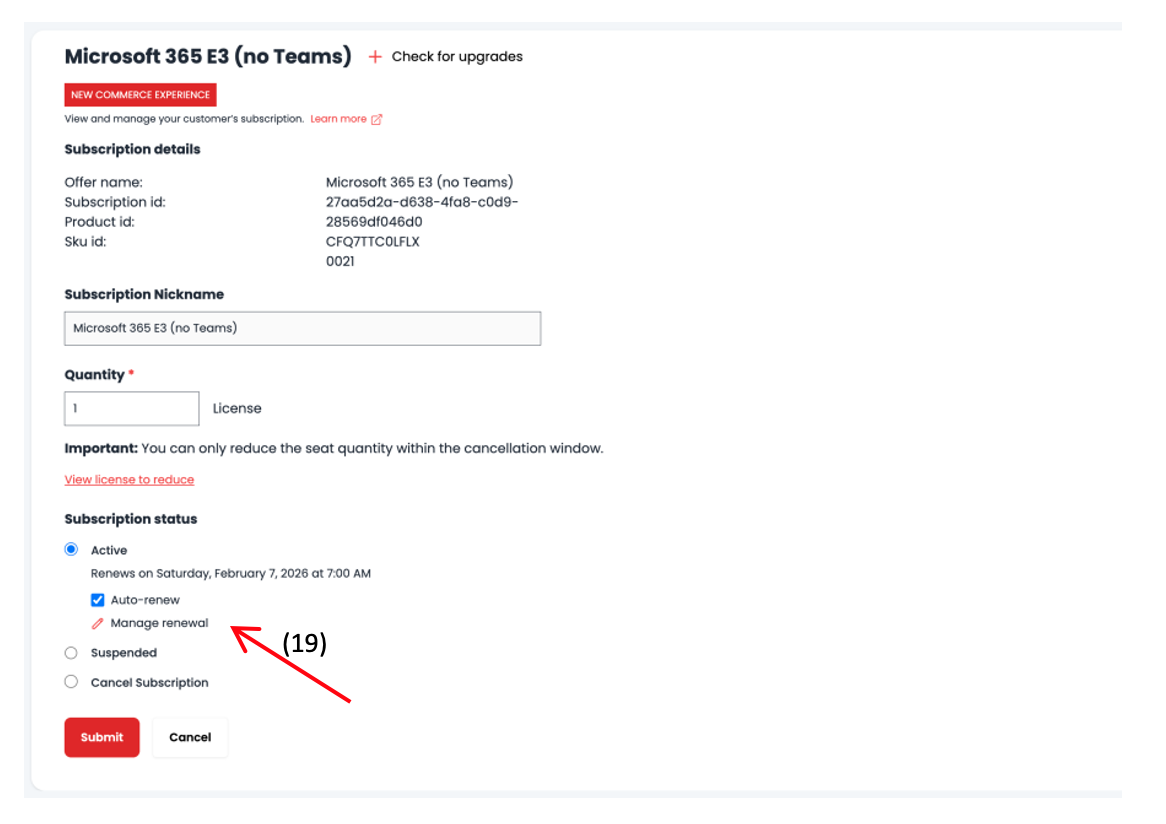Screen dimensions: 1166x824
Task: Open the Learn more link
Action: click(338, 119)
